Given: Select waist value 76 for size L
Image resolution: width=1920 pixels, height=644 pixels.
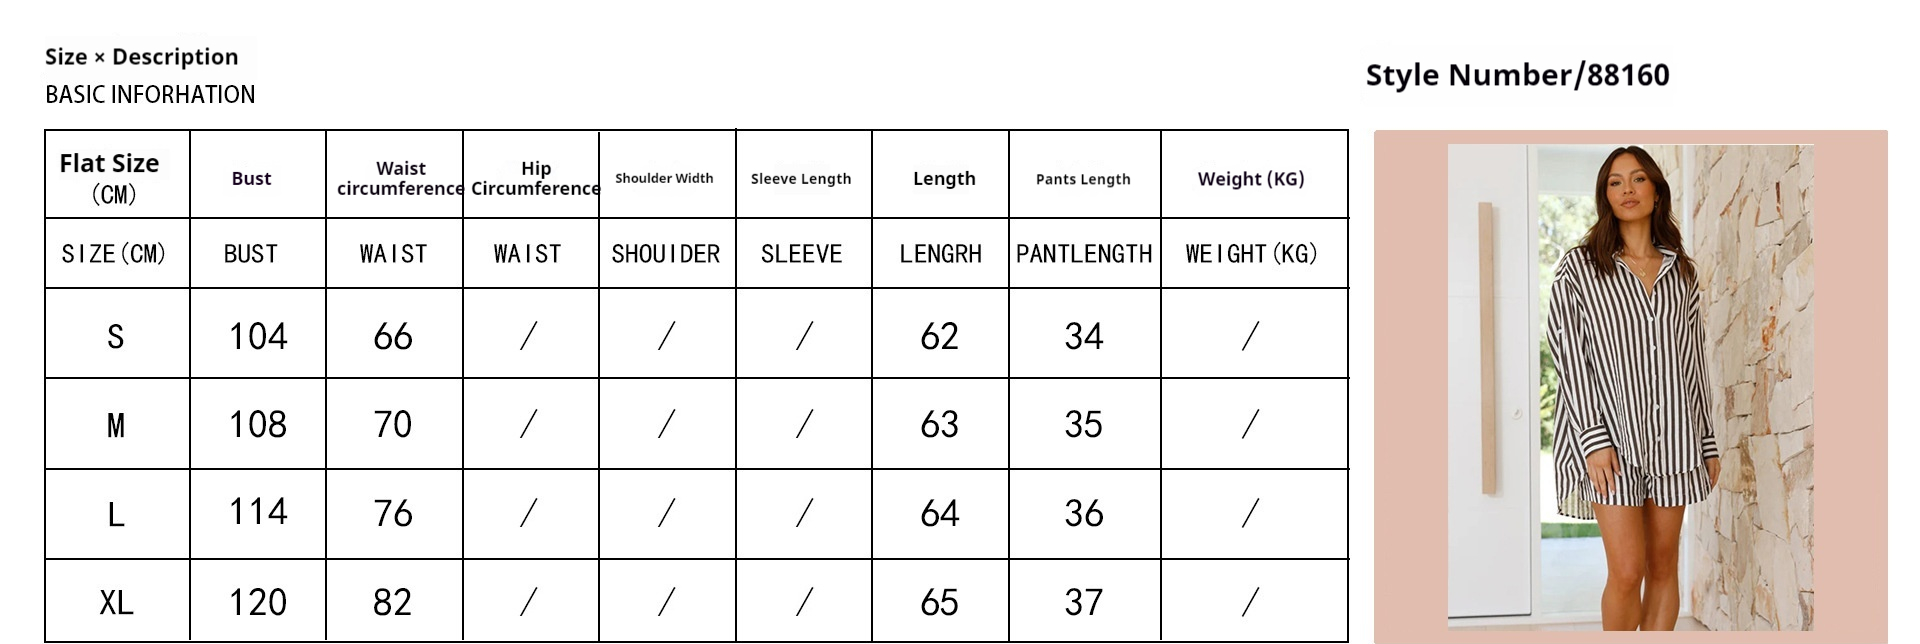Looking at the screenshot, I should tap(392, 514).
